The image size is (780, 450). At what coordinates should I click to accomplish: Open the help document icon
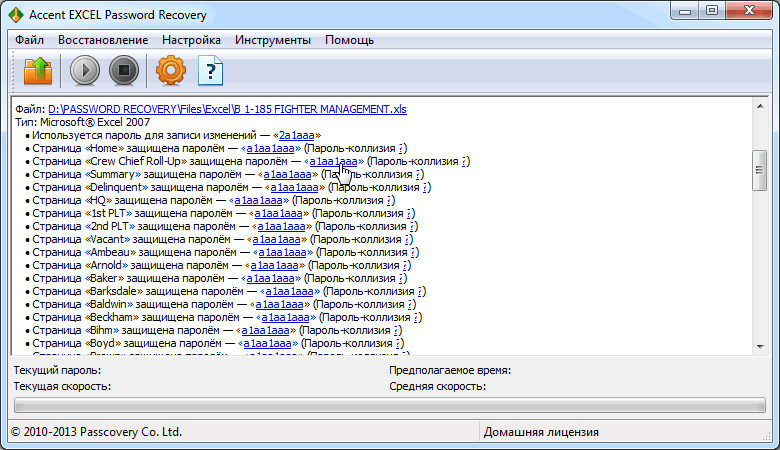point(212,72)
